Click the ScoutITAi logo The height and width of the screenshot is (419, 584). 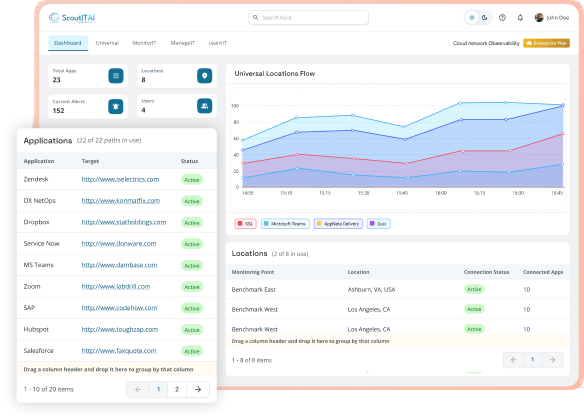[72, 18]
